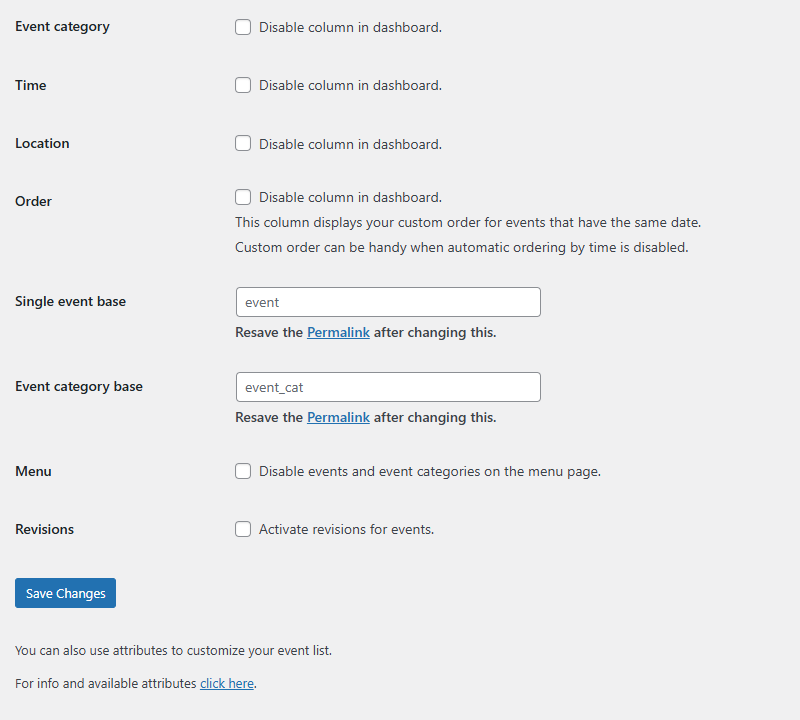Click the 'Single event base' label
The width and height of the screenshot is (800, 720).
[x=70, y=301]
